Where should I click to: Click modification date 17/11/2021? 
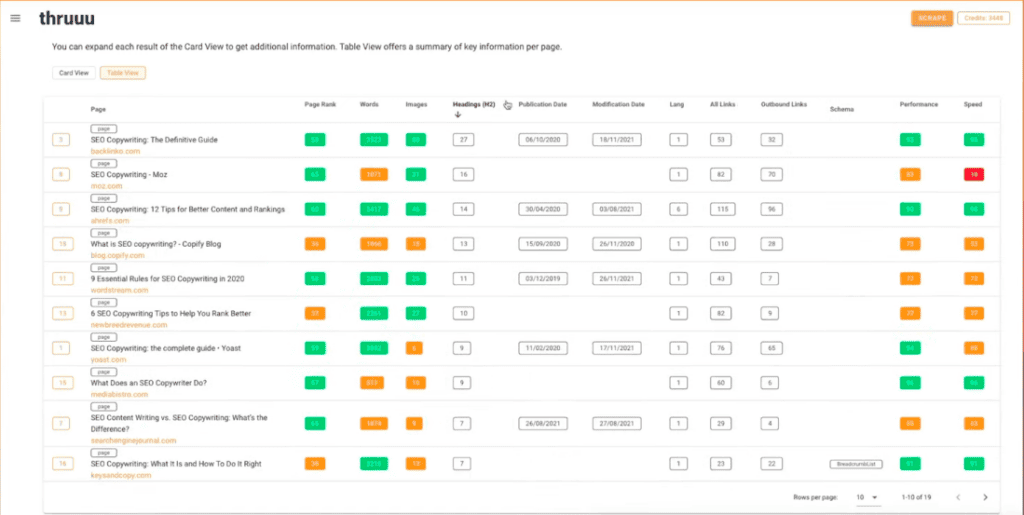pyautogui.click(x=617, y=348)
